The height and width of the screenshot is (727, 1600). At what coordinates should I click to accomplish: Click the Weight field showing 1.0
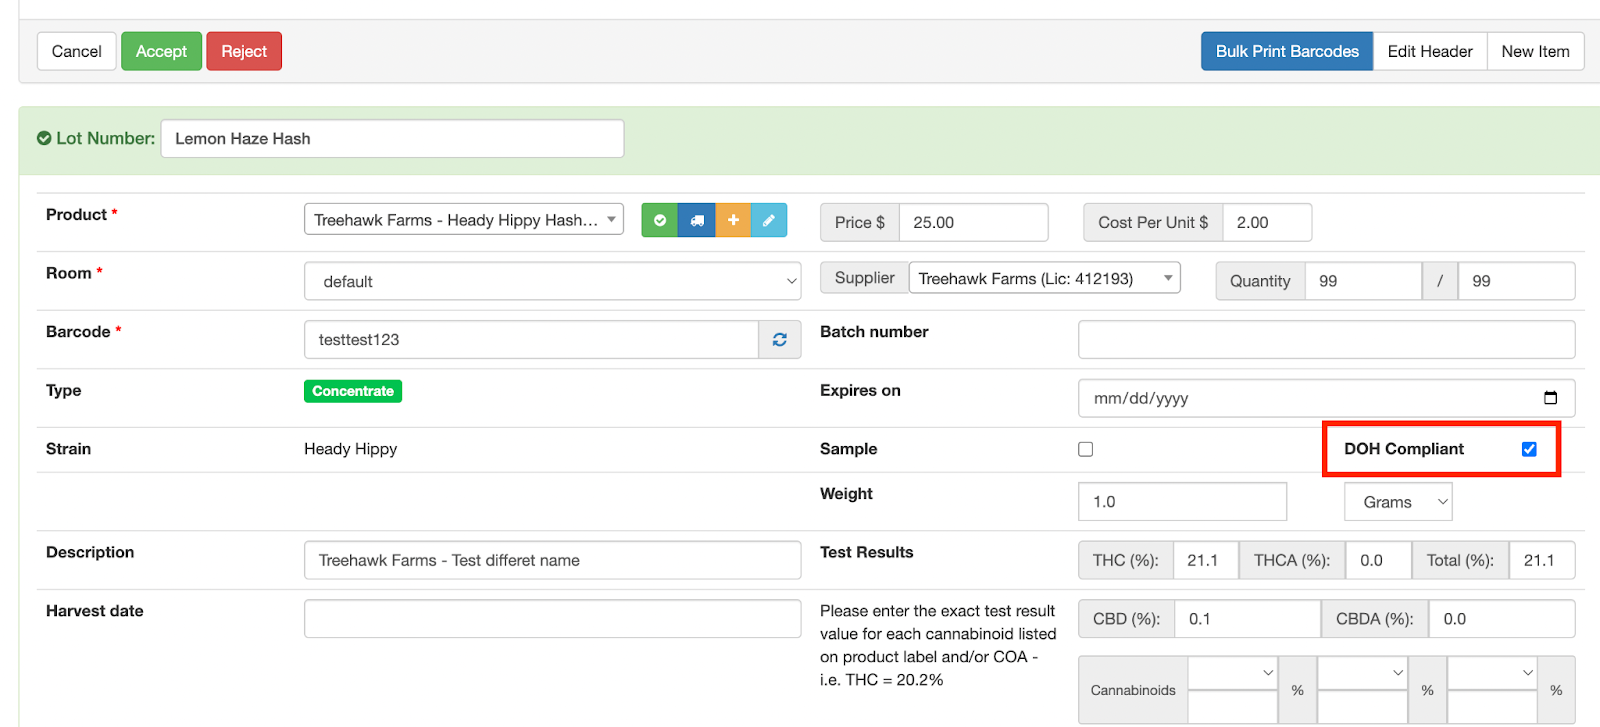(x=1182, y=502)
